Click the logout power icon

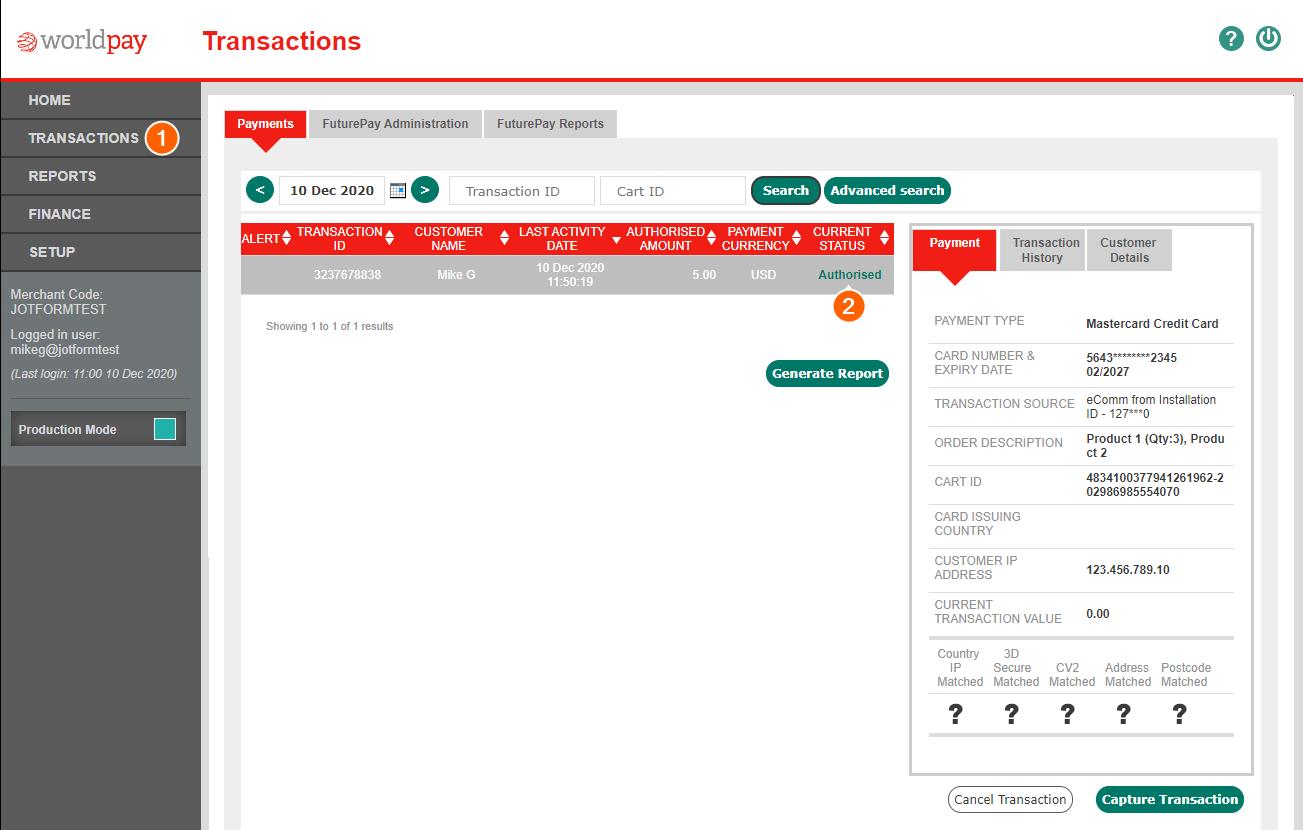click(1269, 39)
